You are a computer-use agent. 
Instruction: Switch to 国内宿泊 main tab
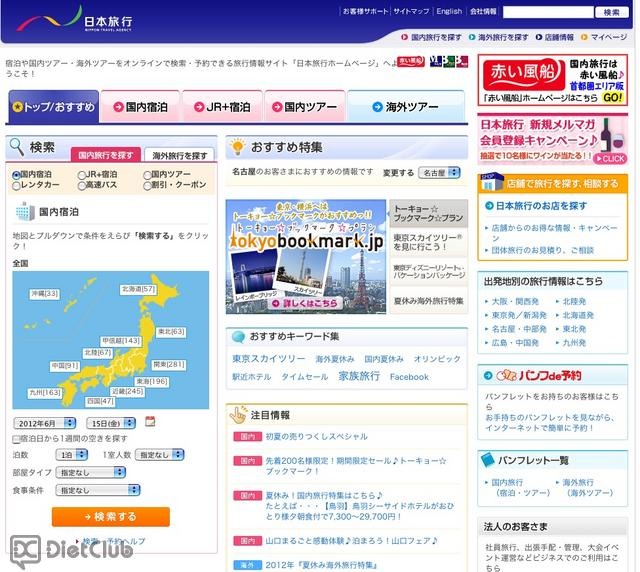[x=140, y=107]
